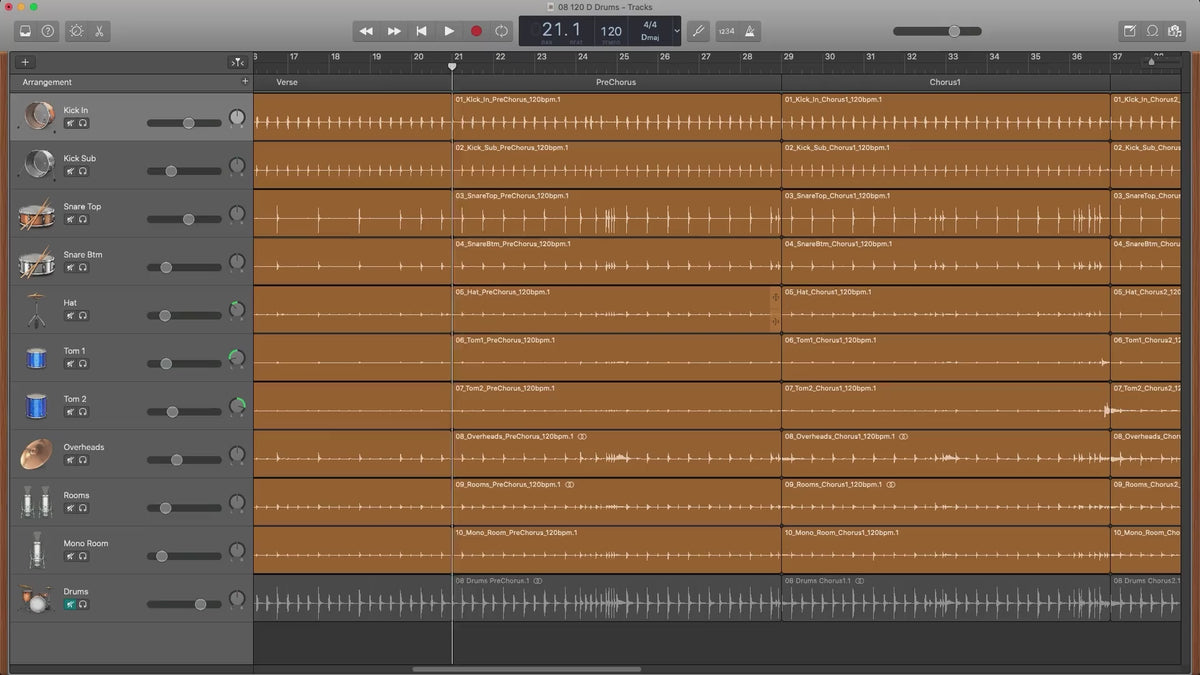Select the Chorus1 arrangement marker
The width and height of the screenshot is (1200, 675).
point(945,82)
